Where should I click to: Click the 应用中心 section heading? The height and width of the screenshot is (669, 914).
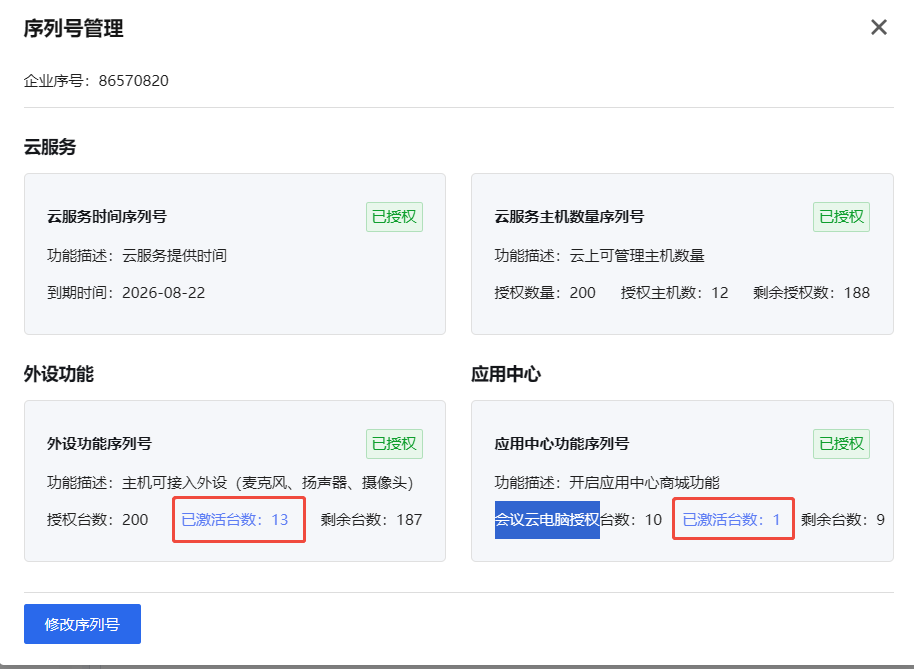click(506, 374)
